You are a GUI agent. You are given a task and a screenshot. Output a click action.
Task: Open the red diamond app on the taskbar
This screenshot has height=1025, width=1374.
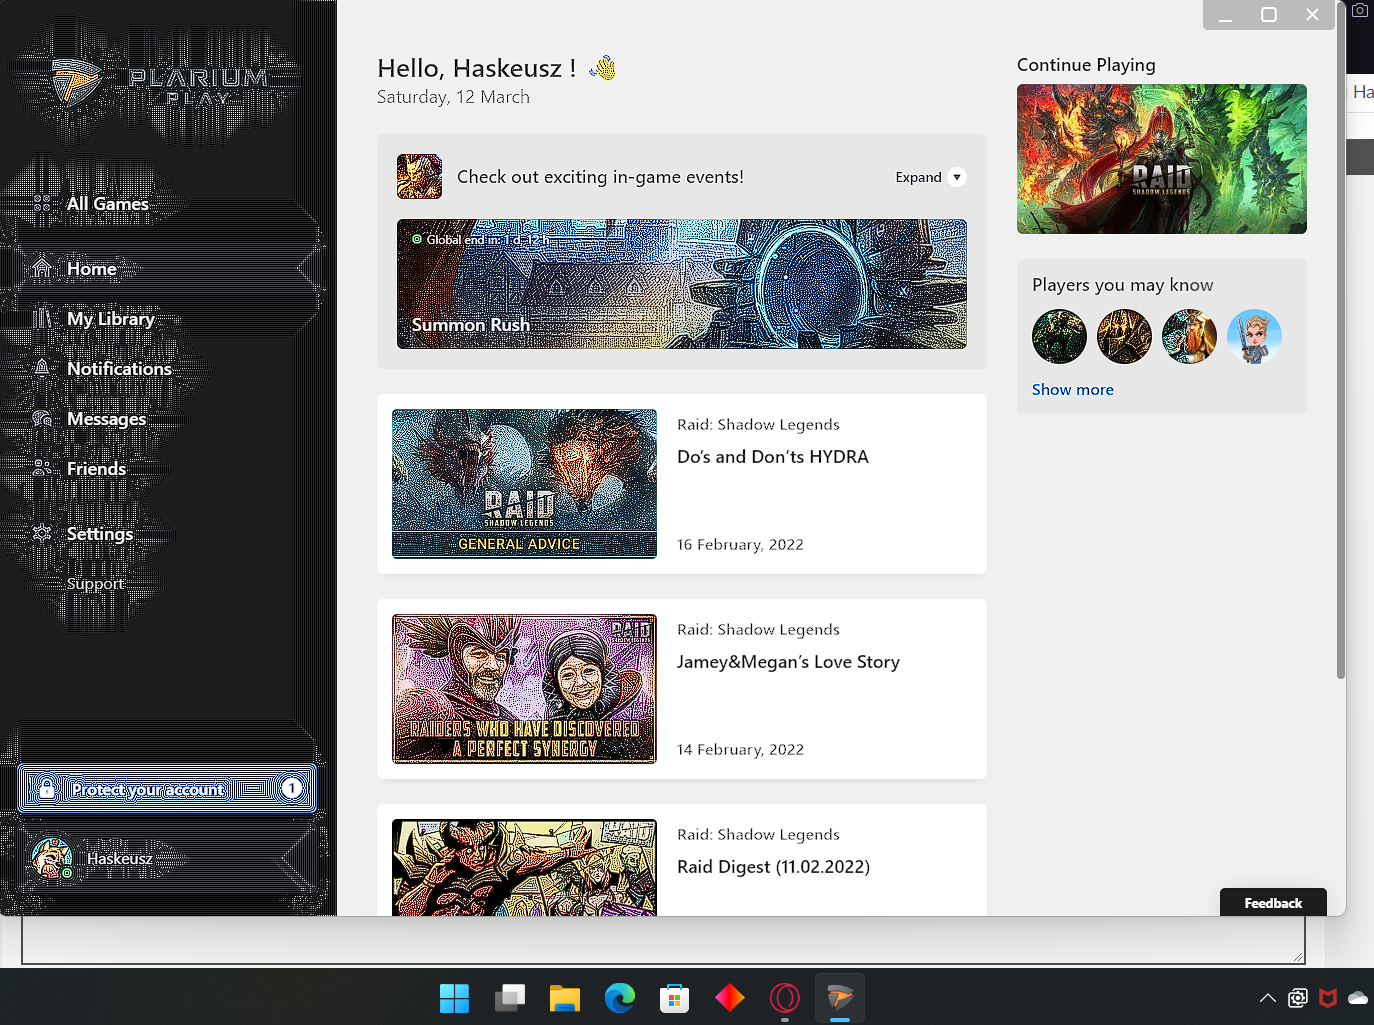(x=730, y=998)
